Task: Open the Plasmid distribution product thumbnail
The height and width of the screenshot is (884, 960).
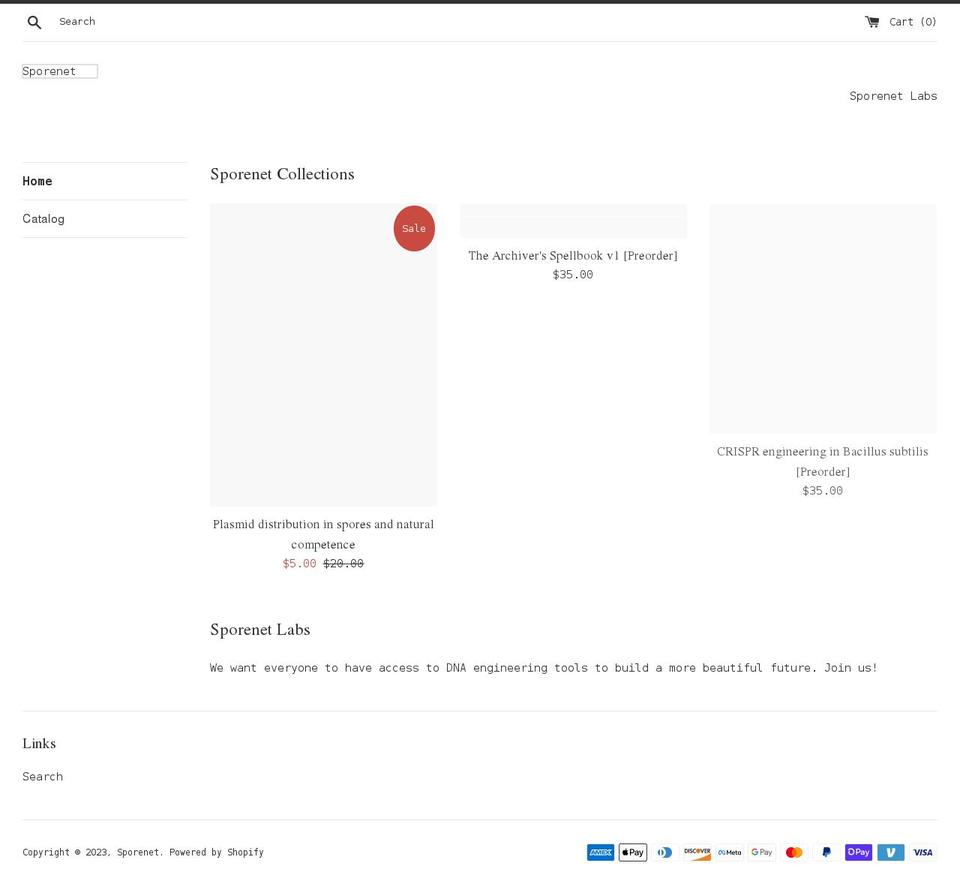Action: [323, 355]
